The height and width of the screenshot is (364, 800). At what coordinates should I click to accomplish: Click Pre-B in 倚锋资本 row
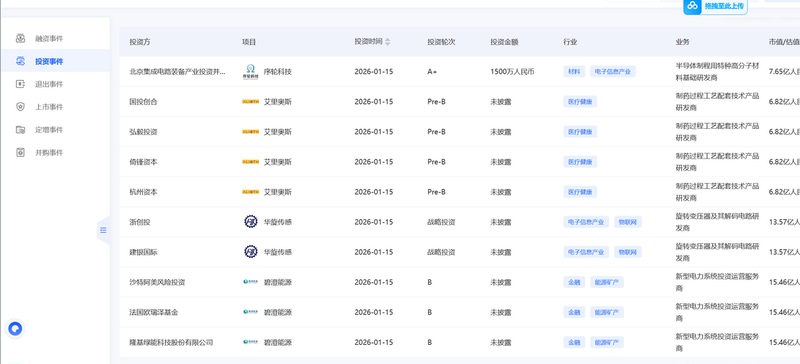click(x=436, y=162)
